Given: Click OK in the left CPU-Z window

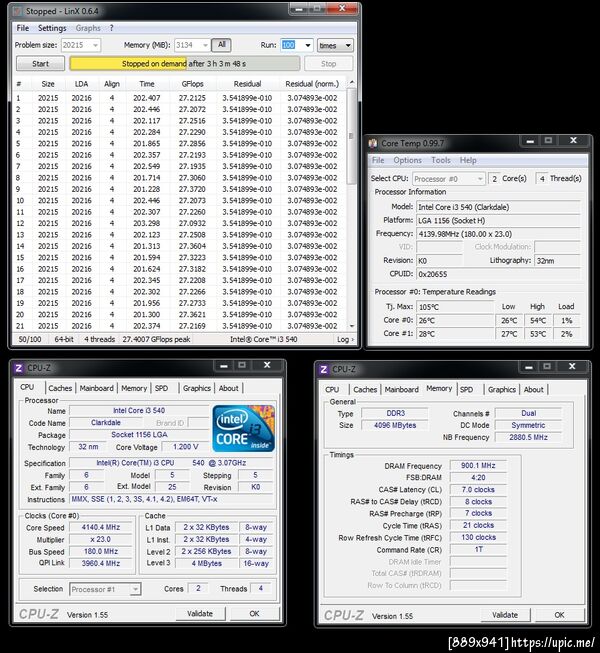Looking at the screenshot, I should pos(254,613).
